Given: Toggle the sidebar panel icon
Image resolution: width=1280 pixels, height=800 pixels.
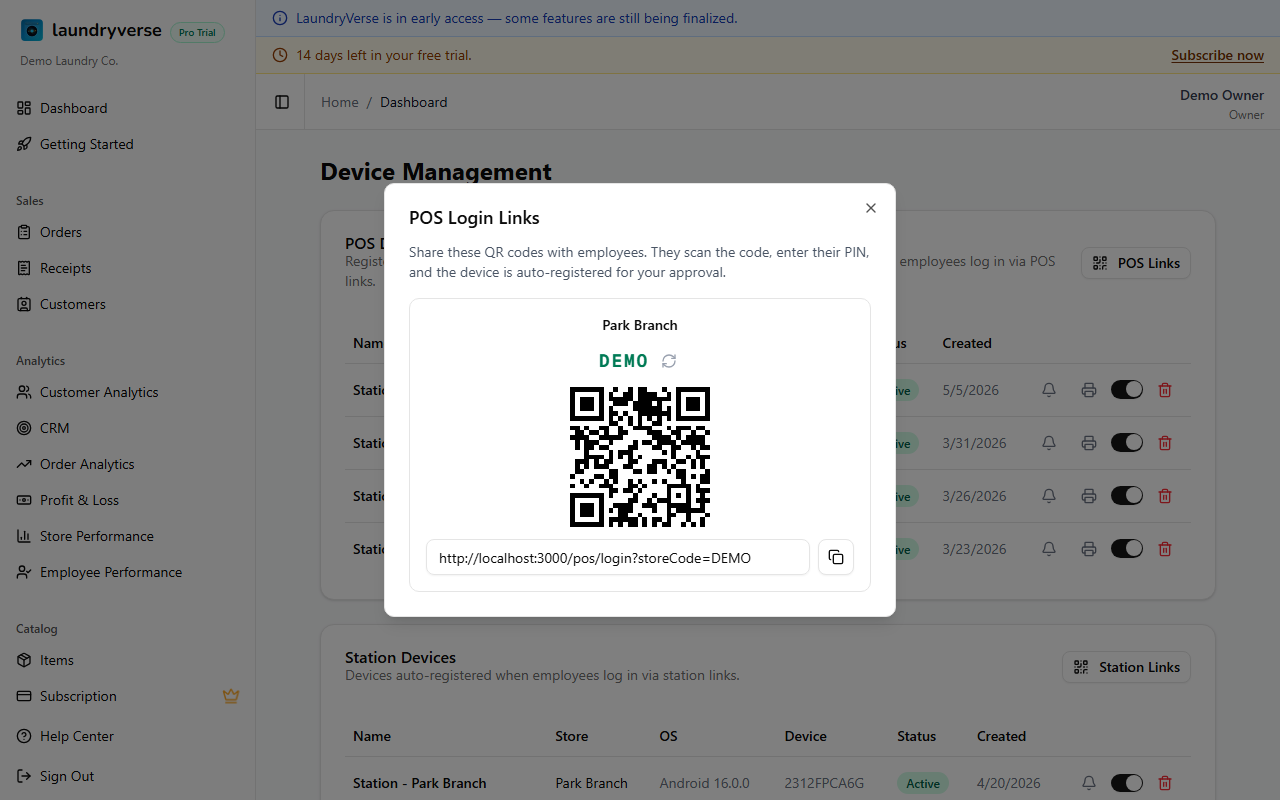Looking at the screenshot, I should coord(282,102).
